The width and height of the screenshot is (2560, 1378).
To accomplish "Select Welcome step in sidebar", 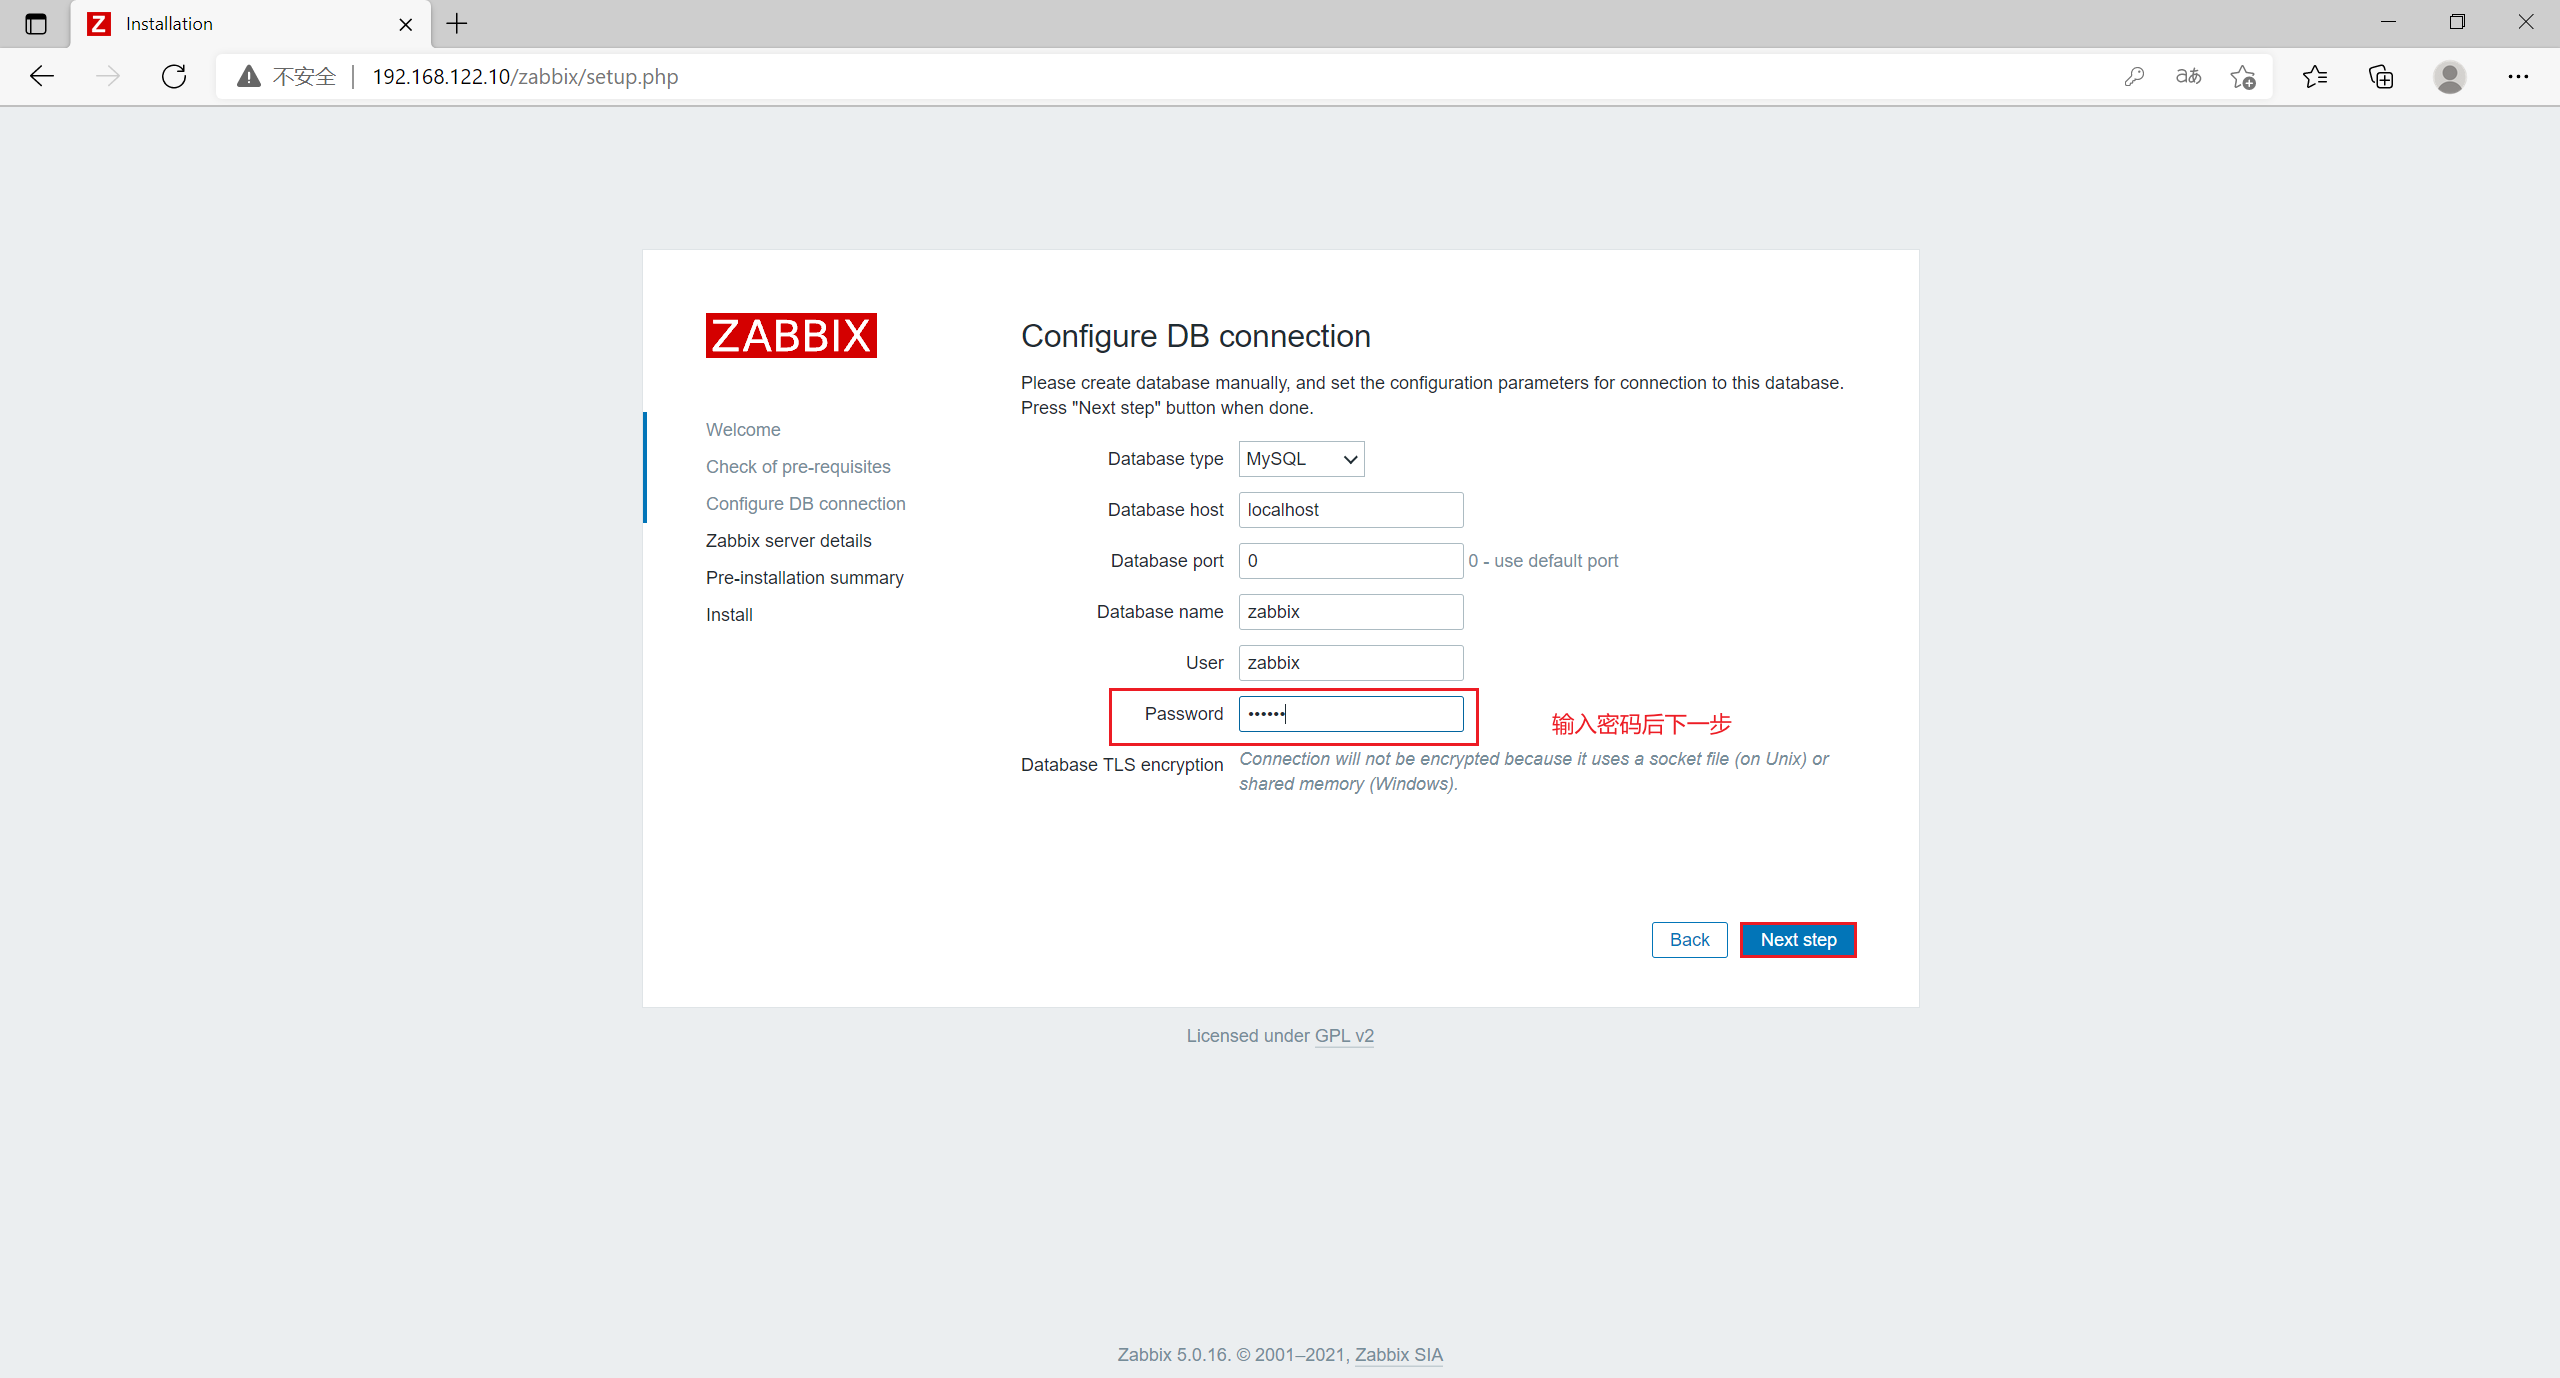I will click(743, 430).
